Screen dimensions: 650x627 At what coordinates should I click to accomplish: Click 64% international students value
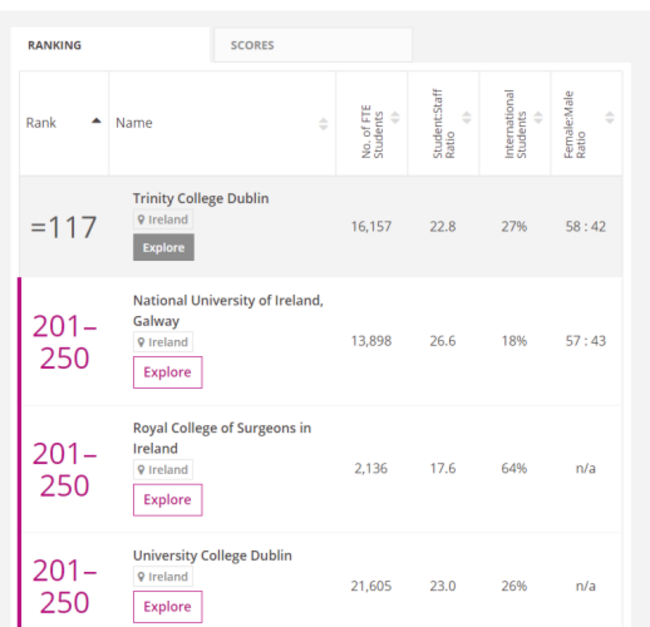point(514,468)
